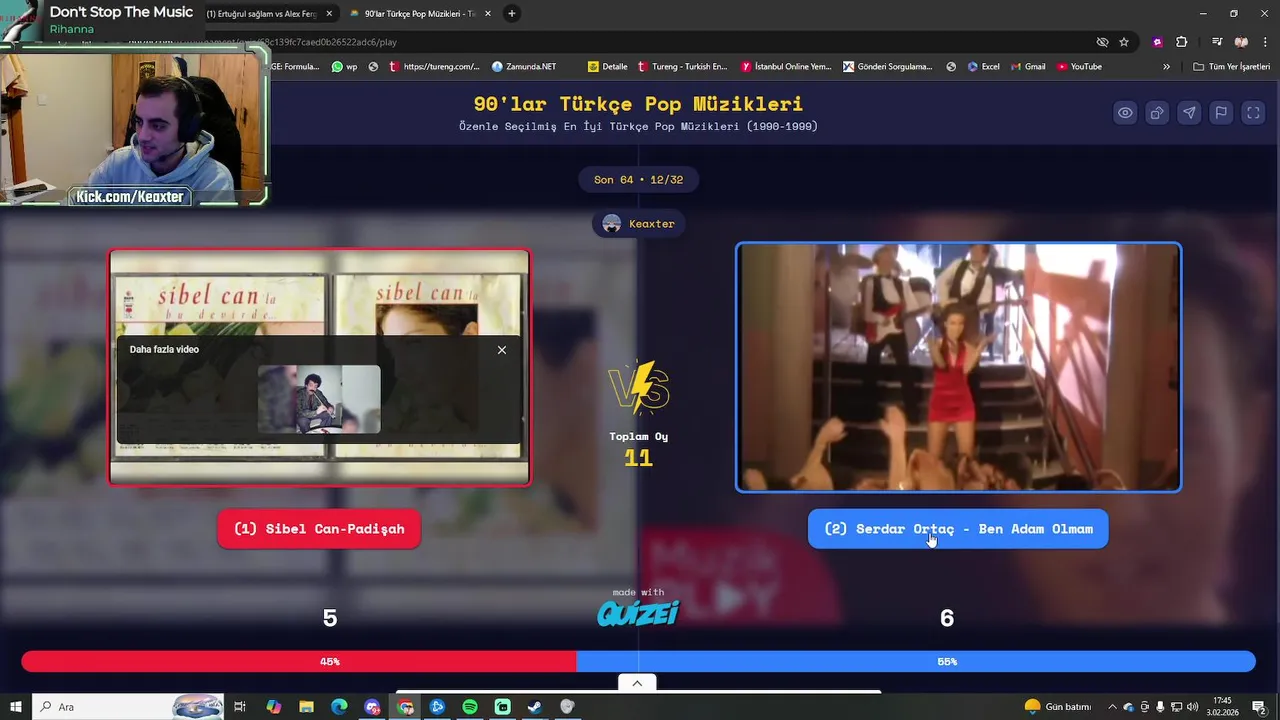1280x720 pixels.
Task: Vote for (2) Serdar Ortaç - Ben Adam Olmam
Action: (x=958, y=529)
